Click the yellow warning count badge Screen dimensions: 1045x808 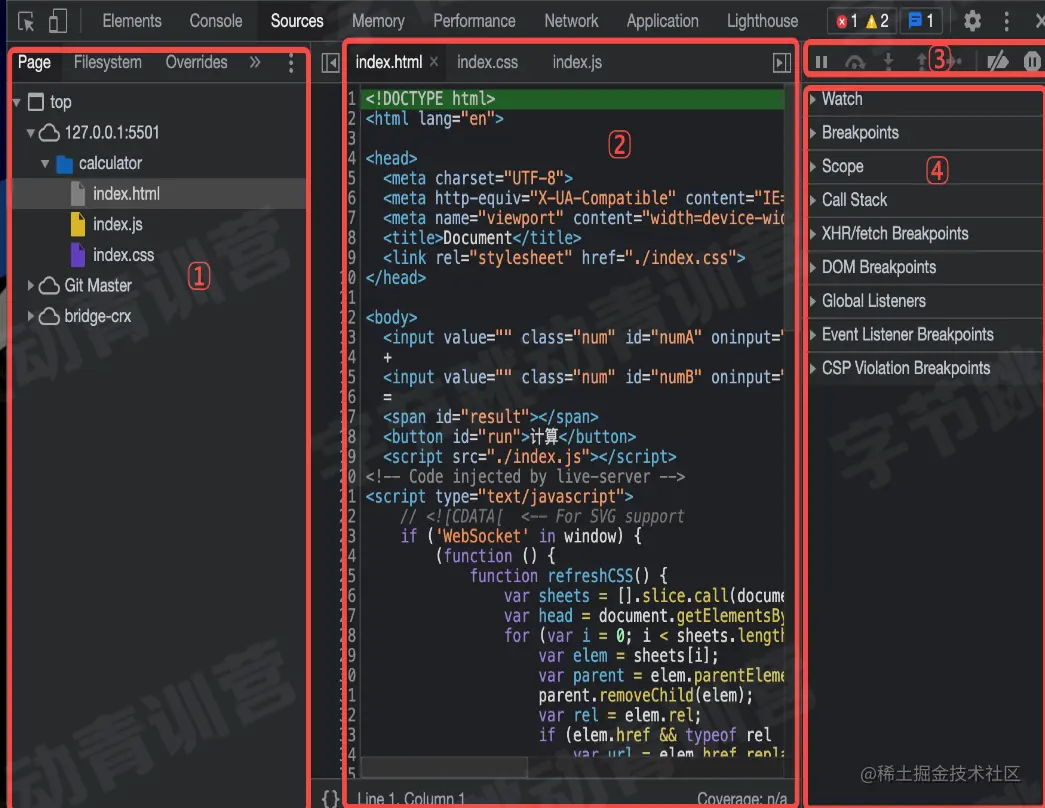point(877,21)
